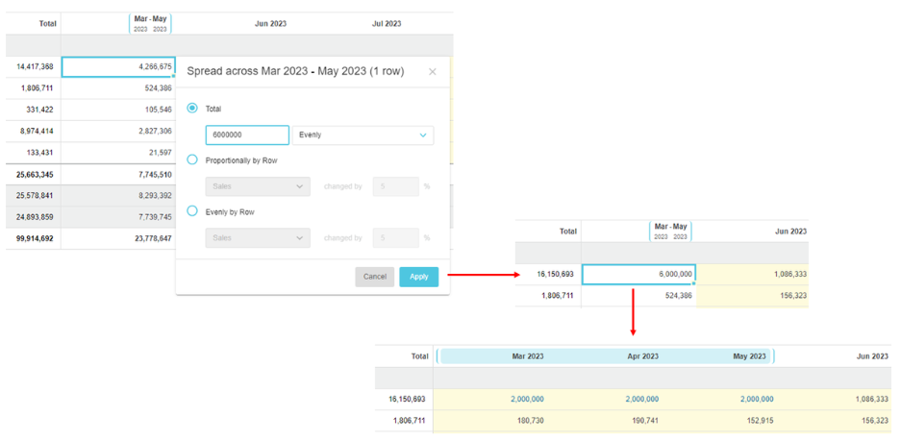The height and width of the screenshot is (440, 900).
Task: Click percent field in Evenly by Row
Action: pyautogui.click(x=394, y=237)
